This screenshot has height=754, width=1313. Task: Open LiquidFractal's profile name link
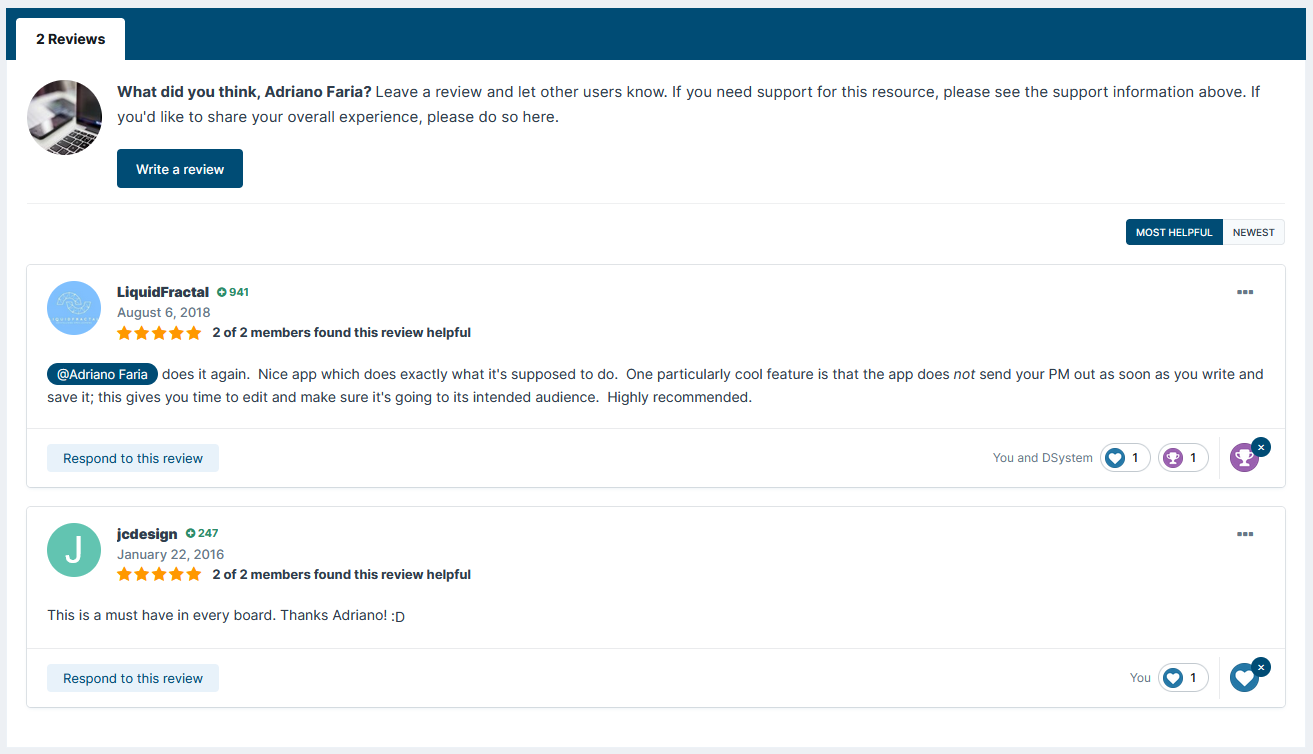point(163,292)
